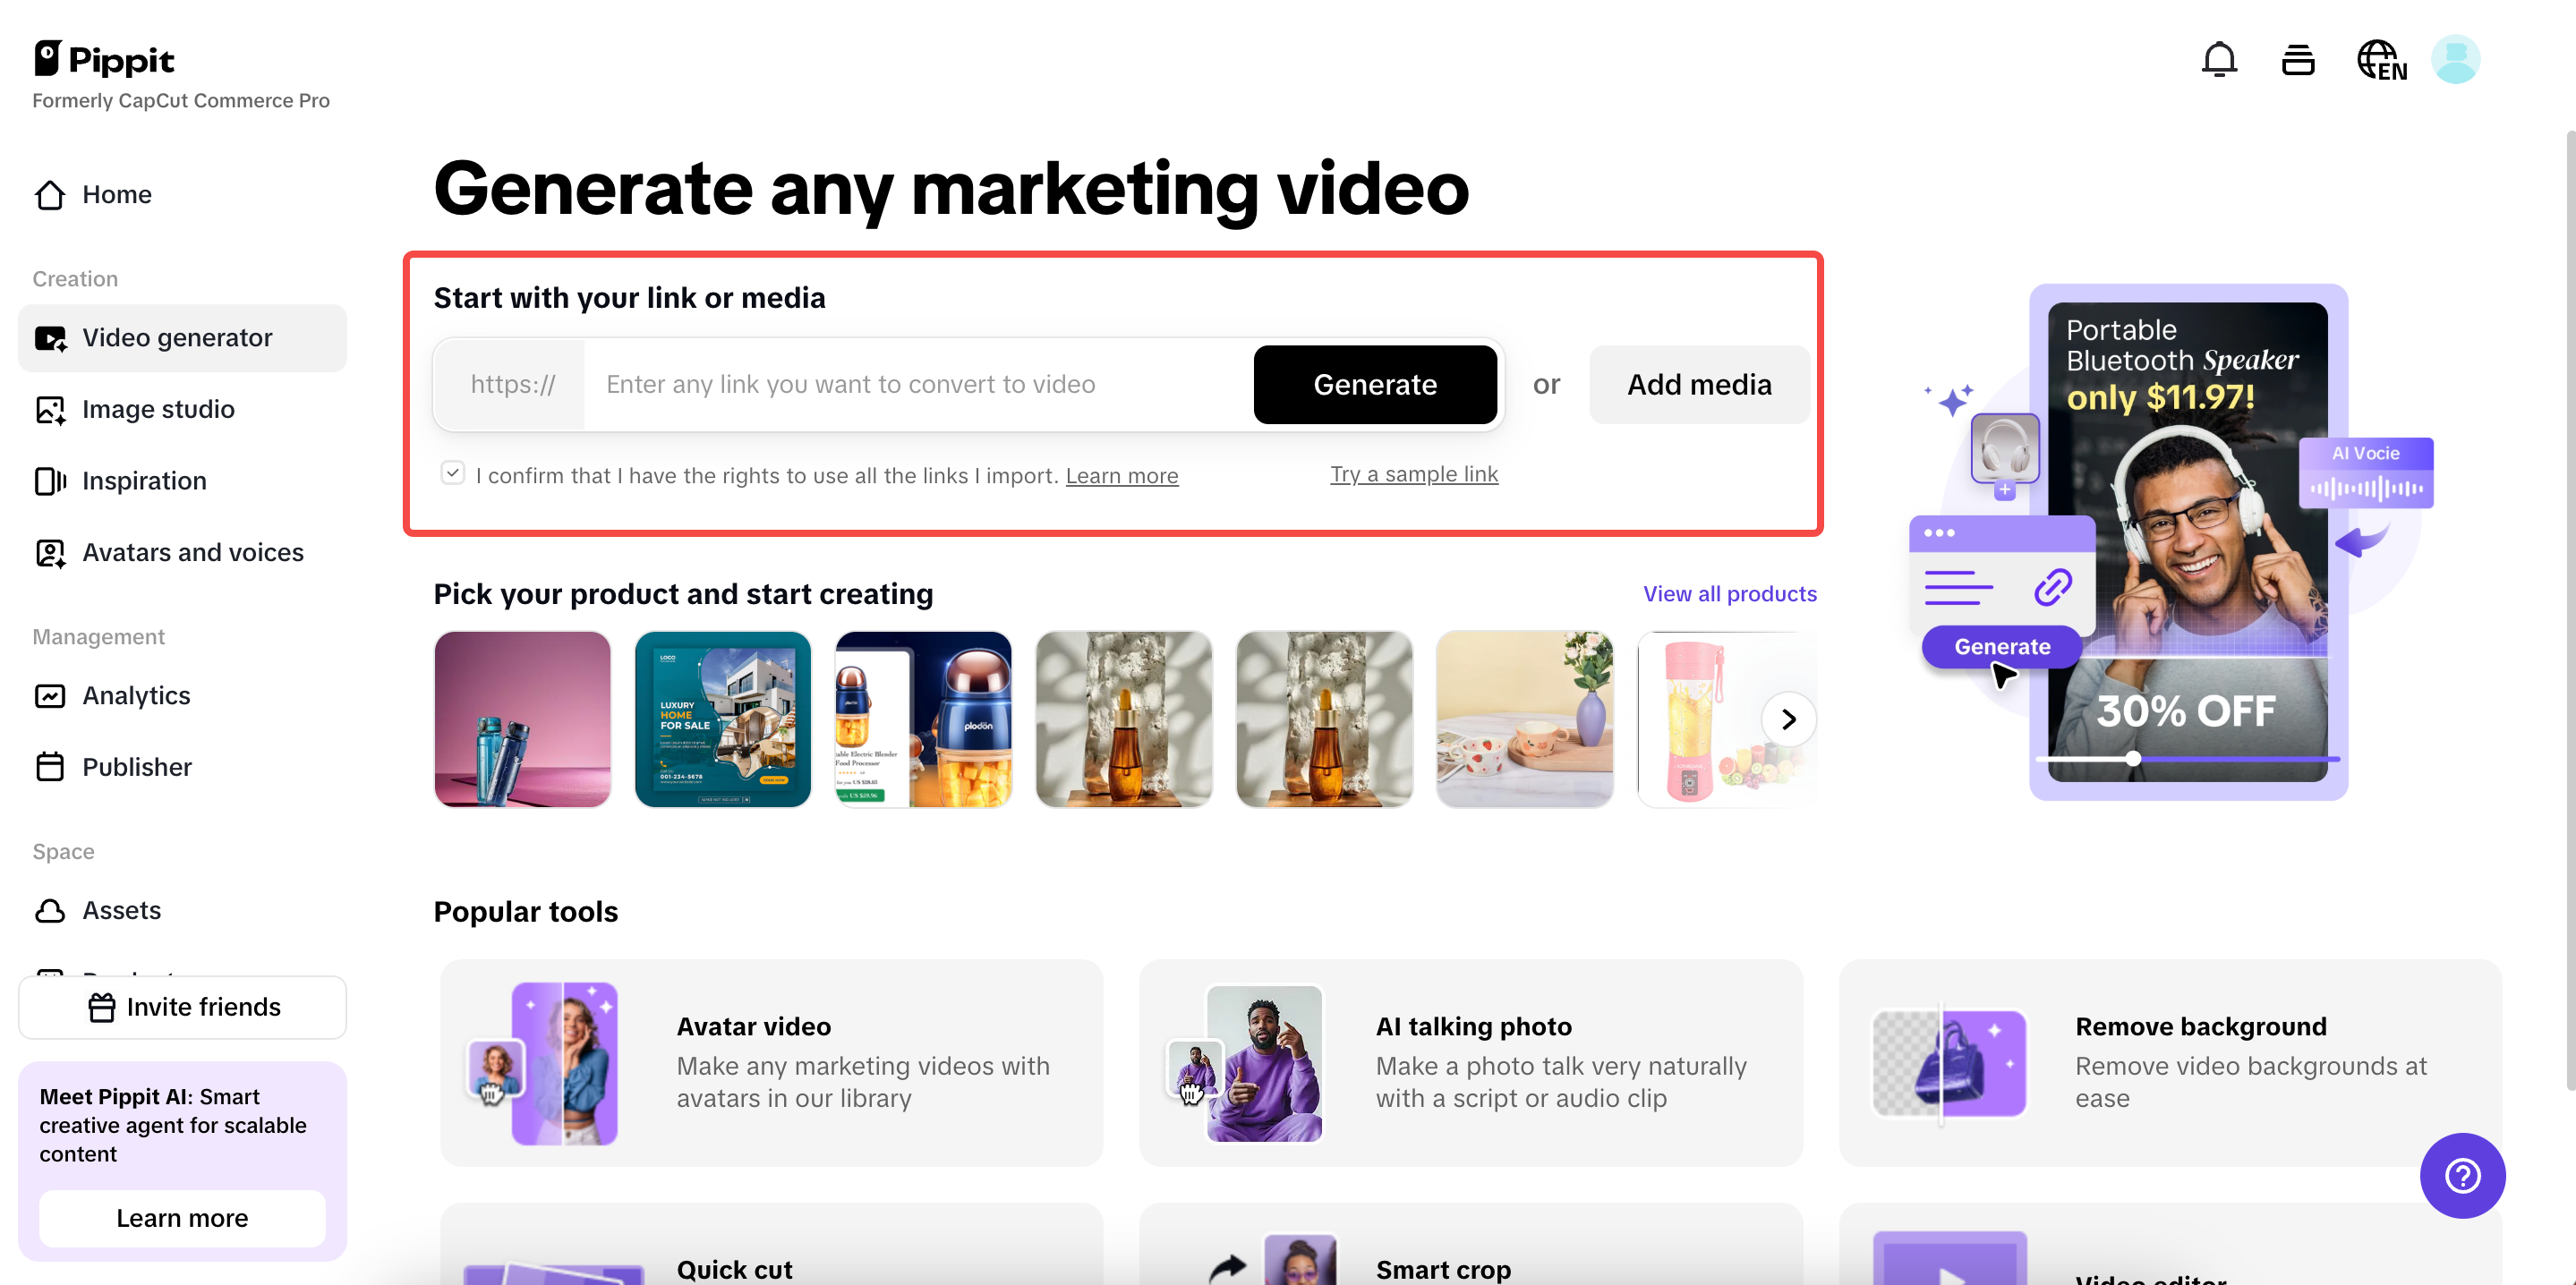2576x1285 pixels.
Task: Show next products with arrow
Action: point(1789,719)
